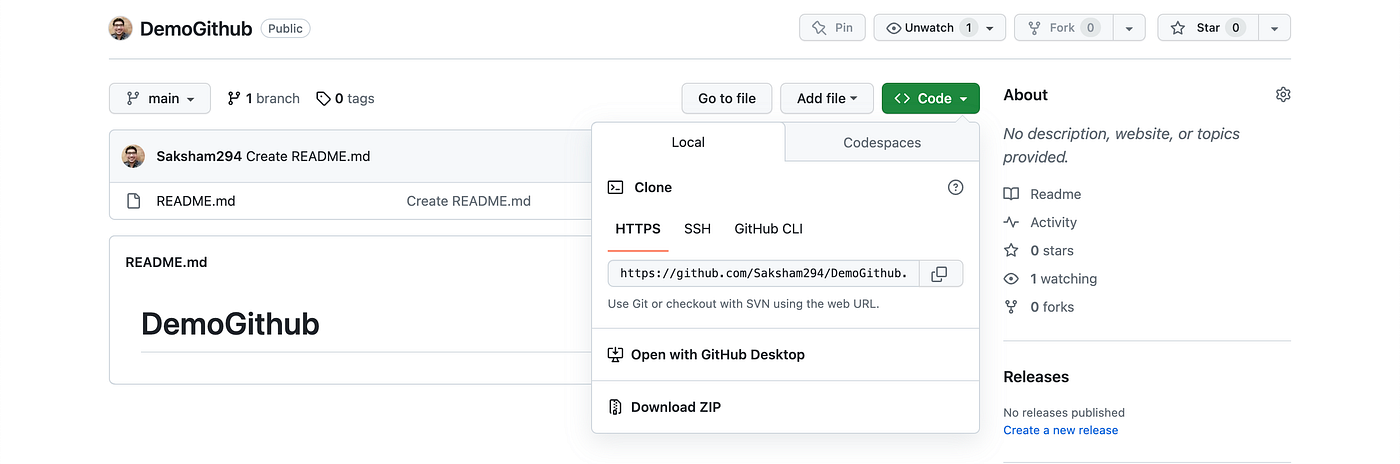The height and width of the screenshot is (464, 1400).
Task: Click the eye icon next to 1 watching
Action: 1011,279
